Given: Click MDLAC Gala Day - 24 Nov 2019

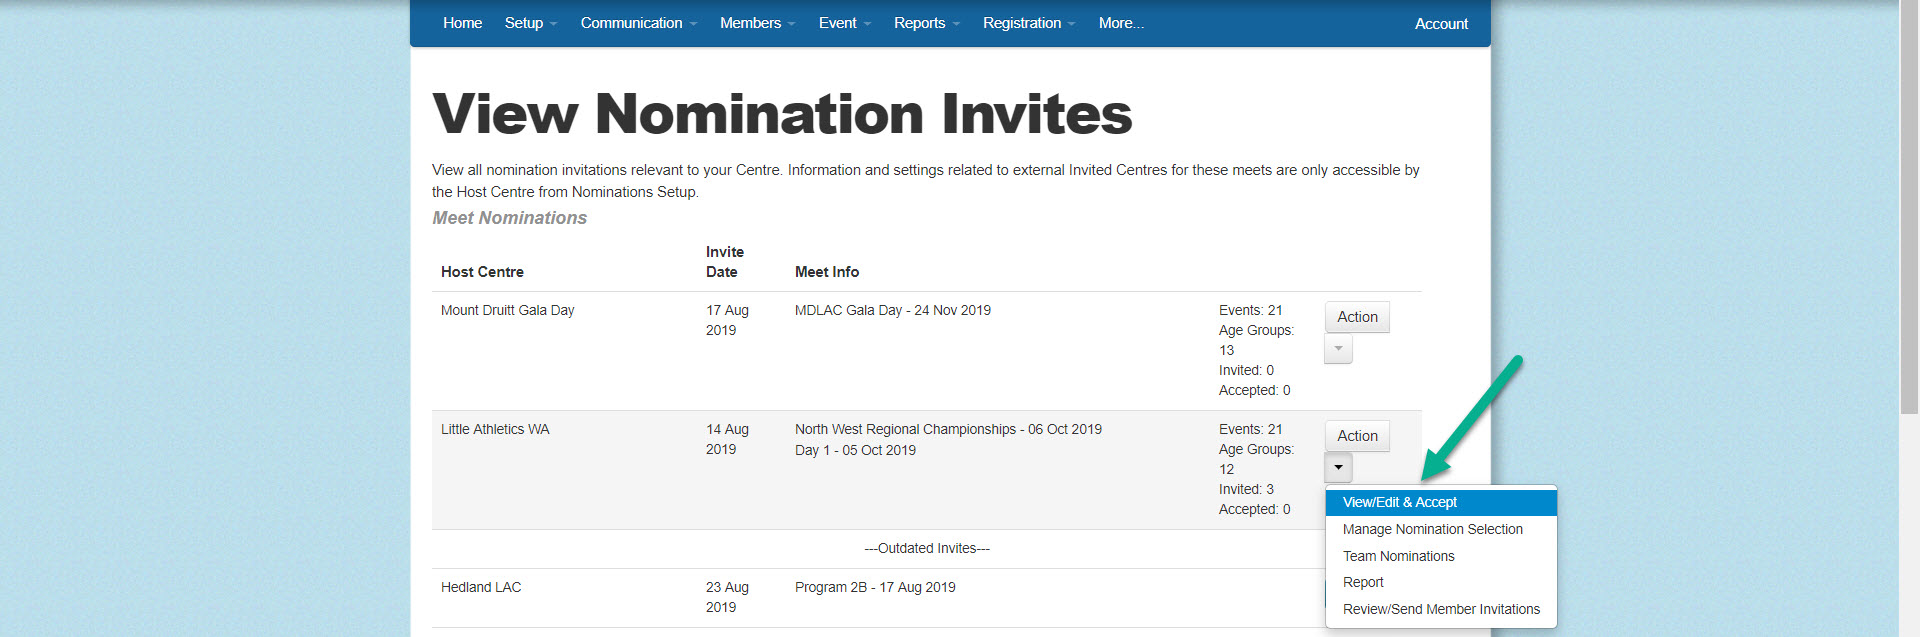Looking at the screenshot, I should point(893,310).
